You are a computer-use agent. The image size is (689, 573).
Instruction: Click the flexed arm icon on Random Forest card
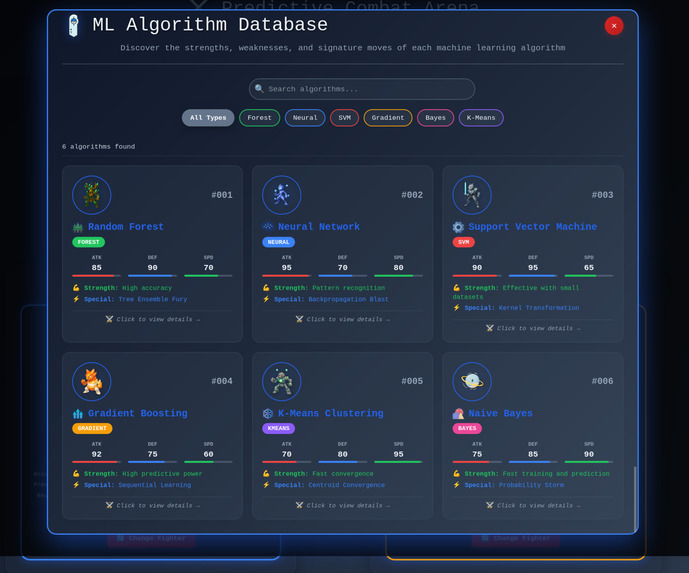[76, 288]
